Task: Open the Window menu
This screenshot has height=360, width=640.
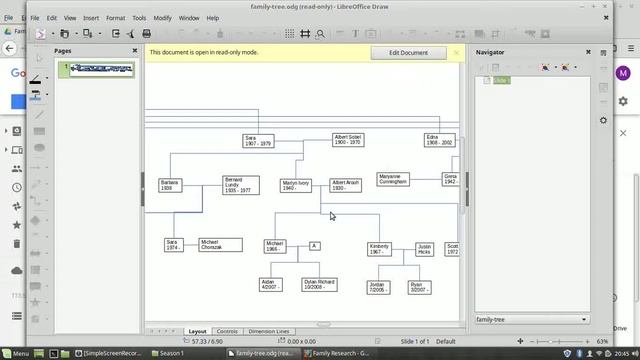Action: 189,18
